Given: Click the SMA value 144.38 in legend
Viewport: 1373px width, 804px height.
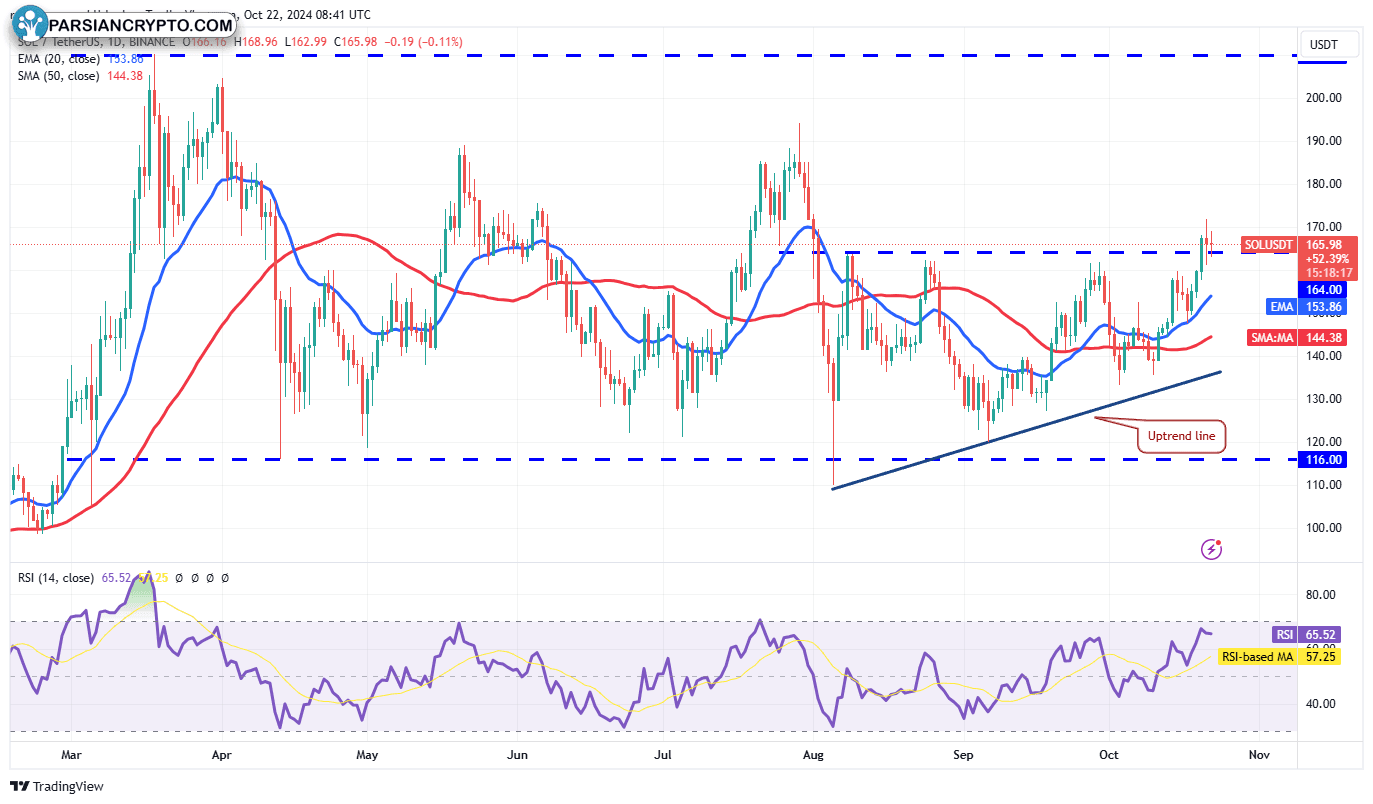Looking at the screenshot, I should [124, 76].
